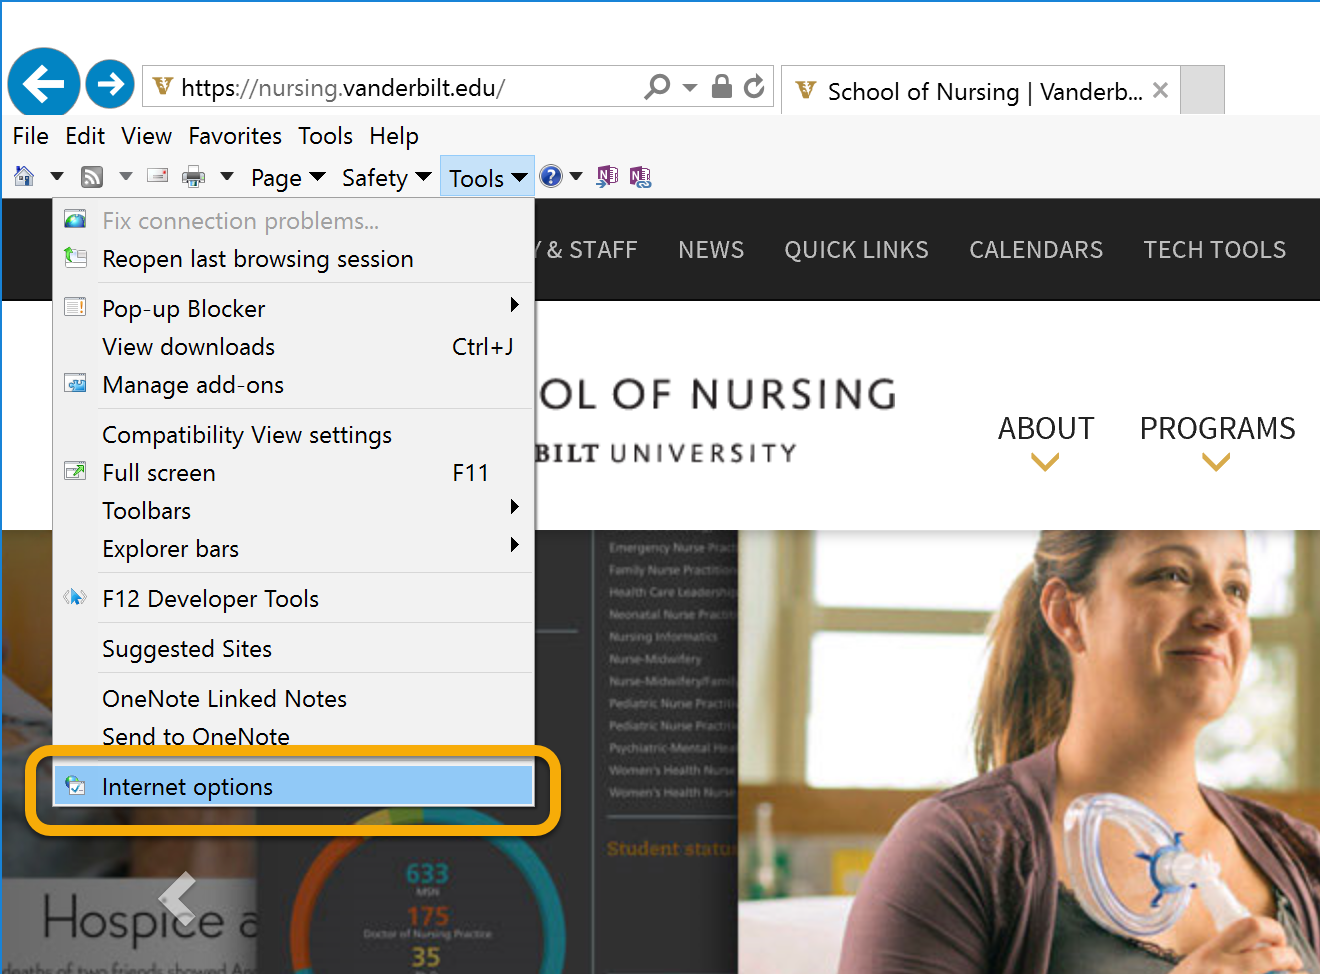This screenshot has width=1320, height=974.
Task: Click the NEWS link on the page
Action: pos(711,250)
